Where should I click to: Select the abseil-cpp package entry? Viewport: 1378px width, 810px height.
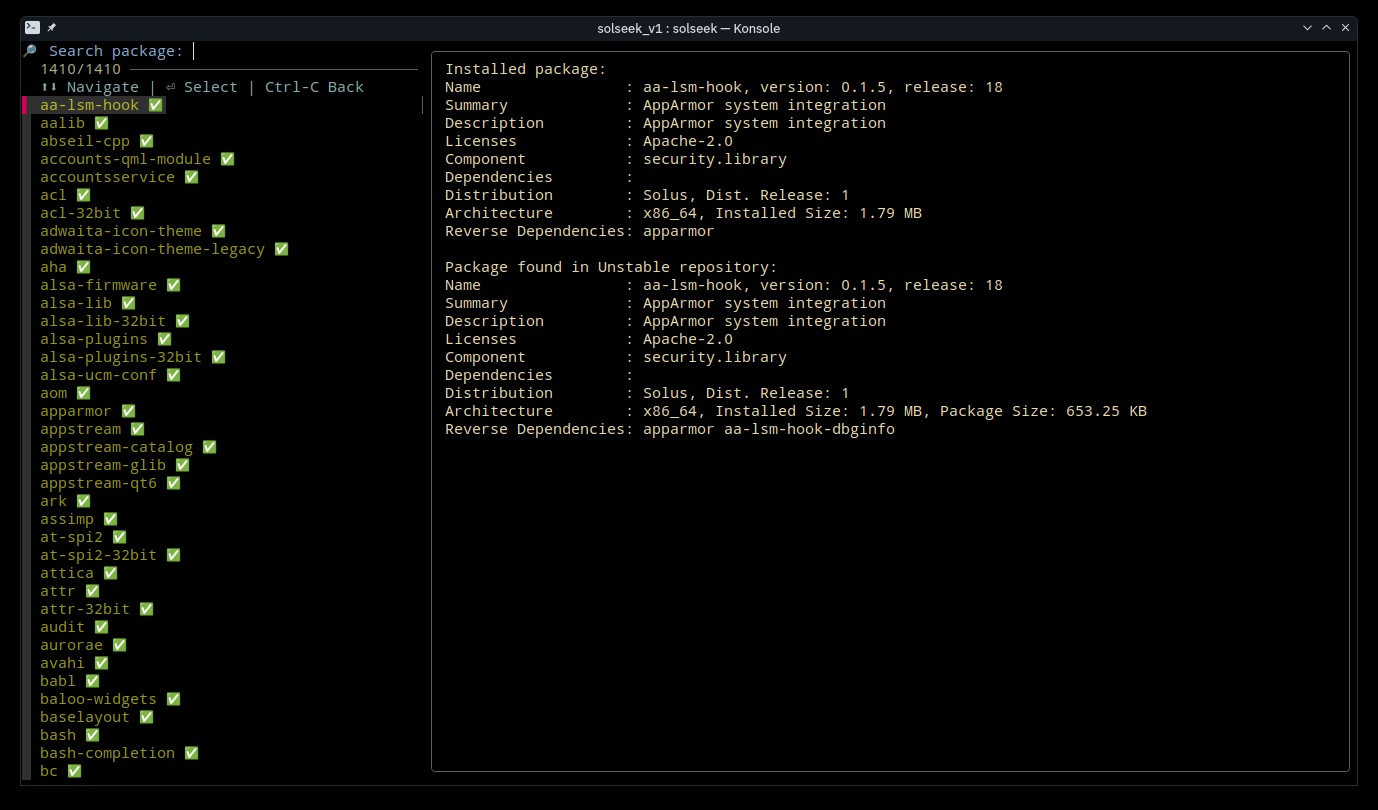point(85,141)
